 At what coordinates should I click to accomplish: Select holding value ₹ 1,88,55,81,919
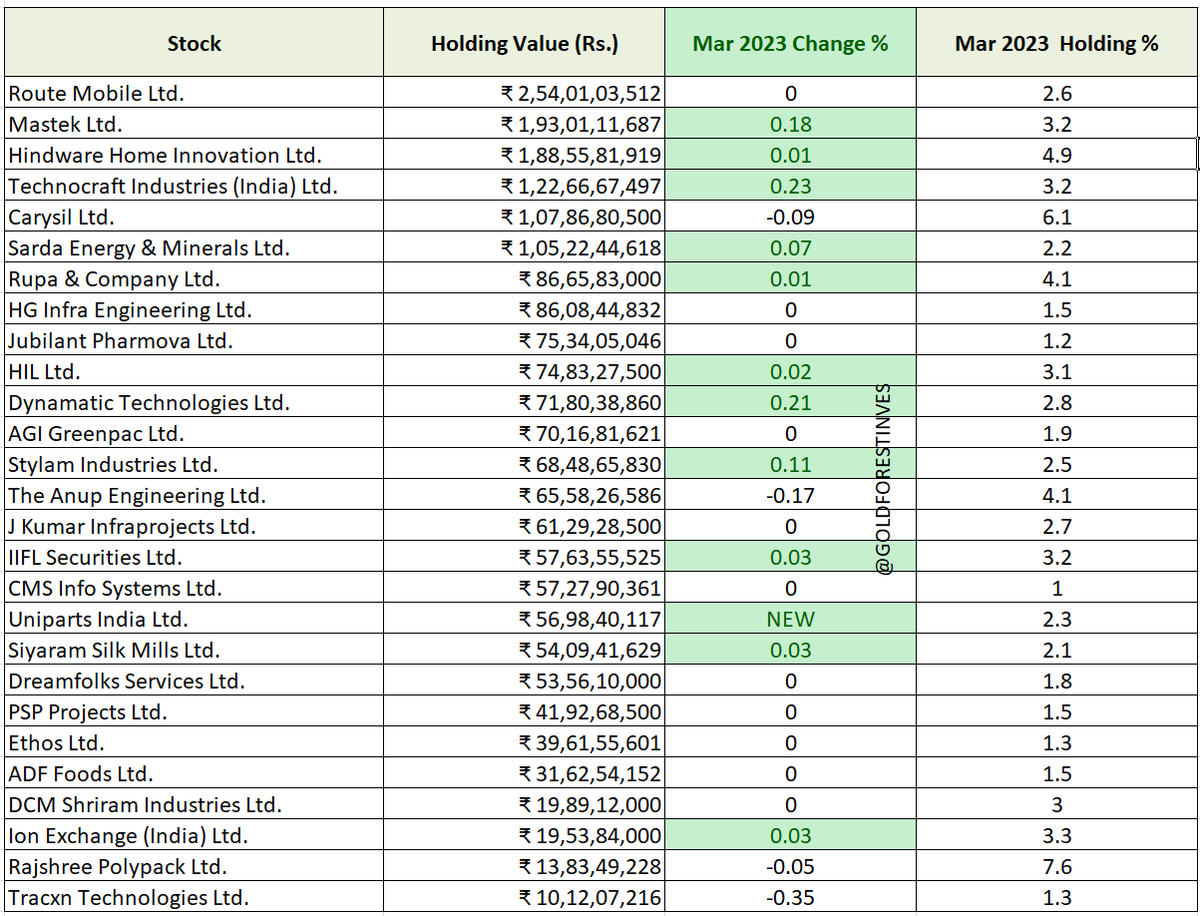(x=524, y=156)
